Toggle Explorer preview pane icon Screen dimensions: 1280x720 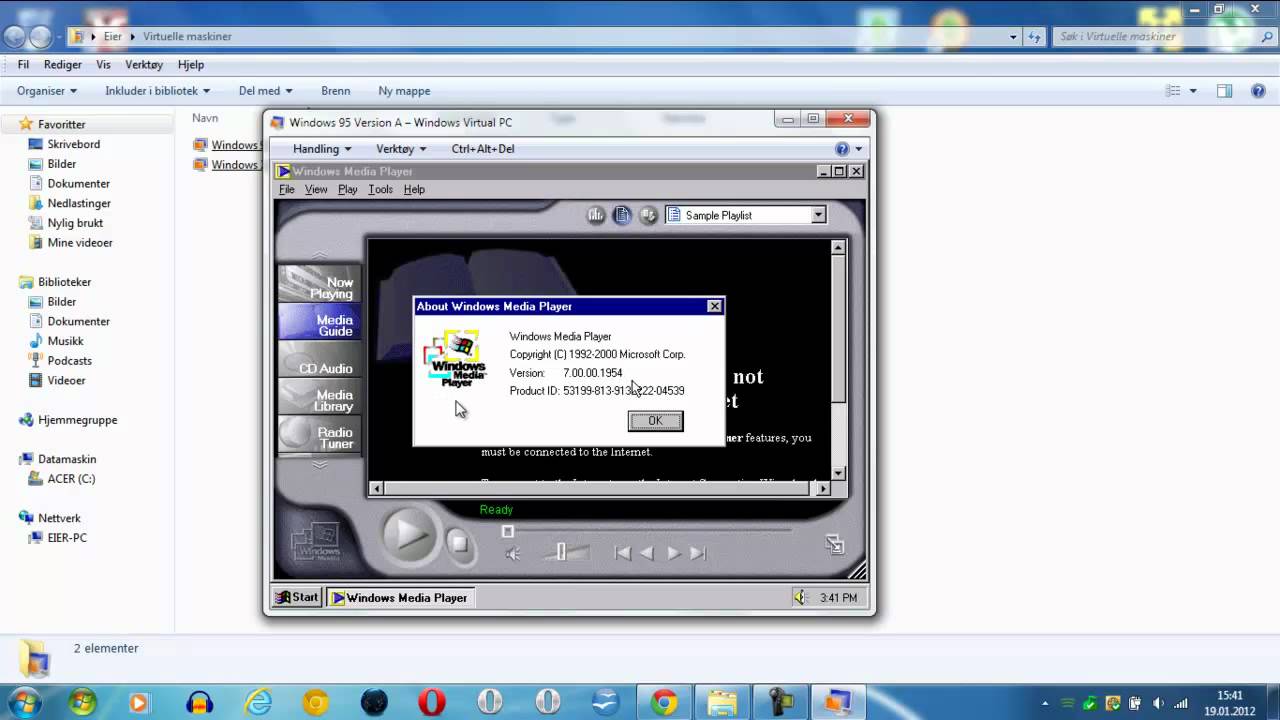coord(1224,91)
